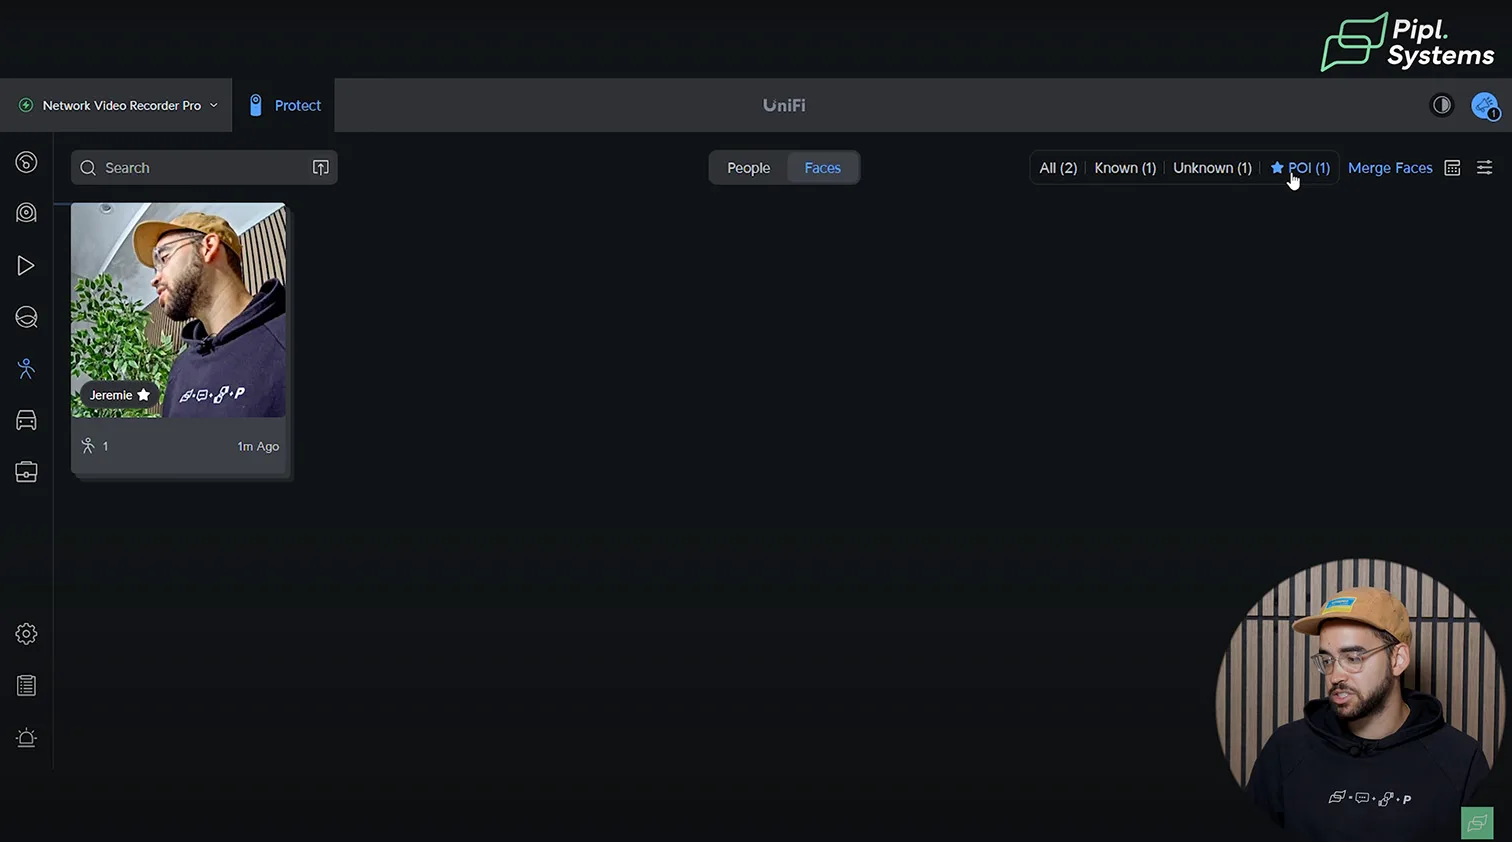The image size is (1512, 842).
Task: Open the cameras devices sidebar icon
Action: 26,213
